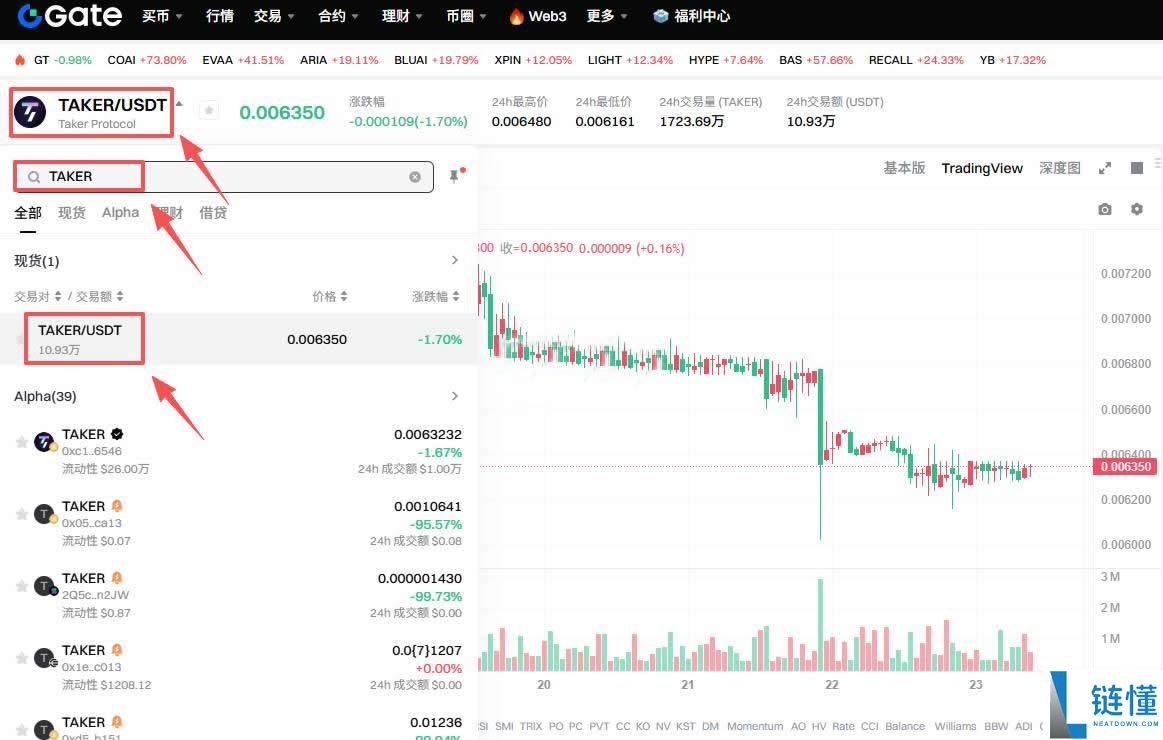Take a chart snapshot with camera icon
The width and height of the screenshot is (1163, 740).
pos(1104,210)
